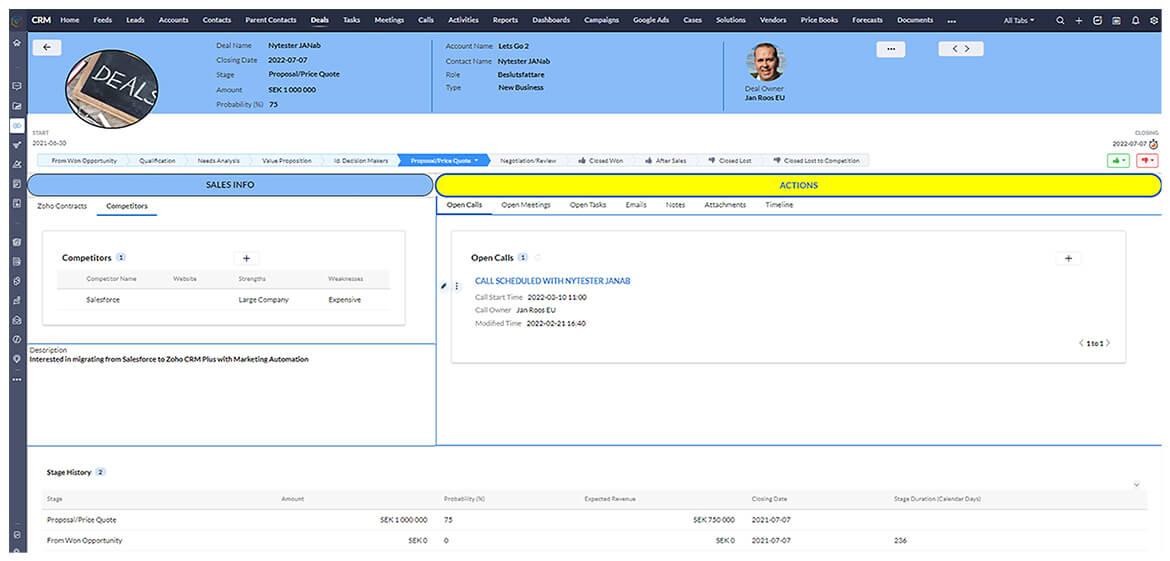Add a new competitor with plus icon
Image resolution: width=1170 pixels, height=561 pixels.
click(x=246, y=258)
